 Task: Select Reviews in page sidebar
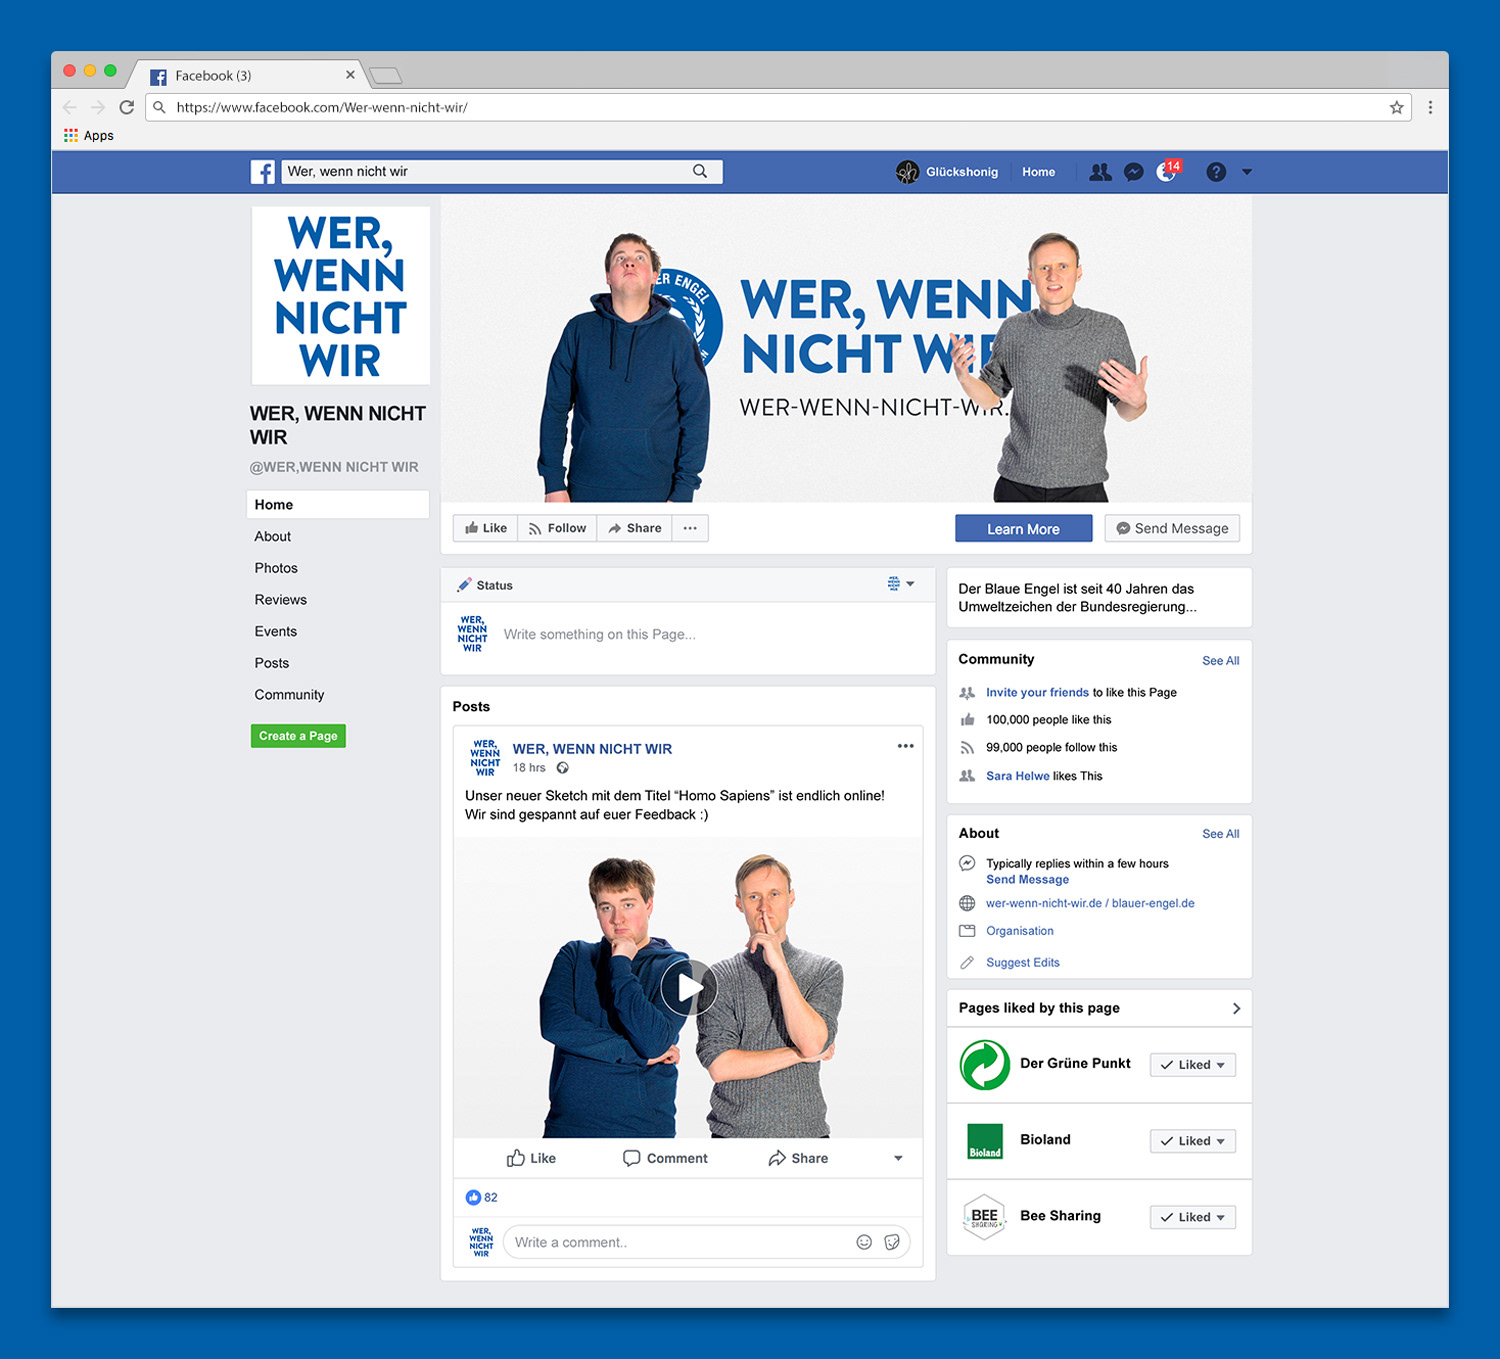(281, 600)
